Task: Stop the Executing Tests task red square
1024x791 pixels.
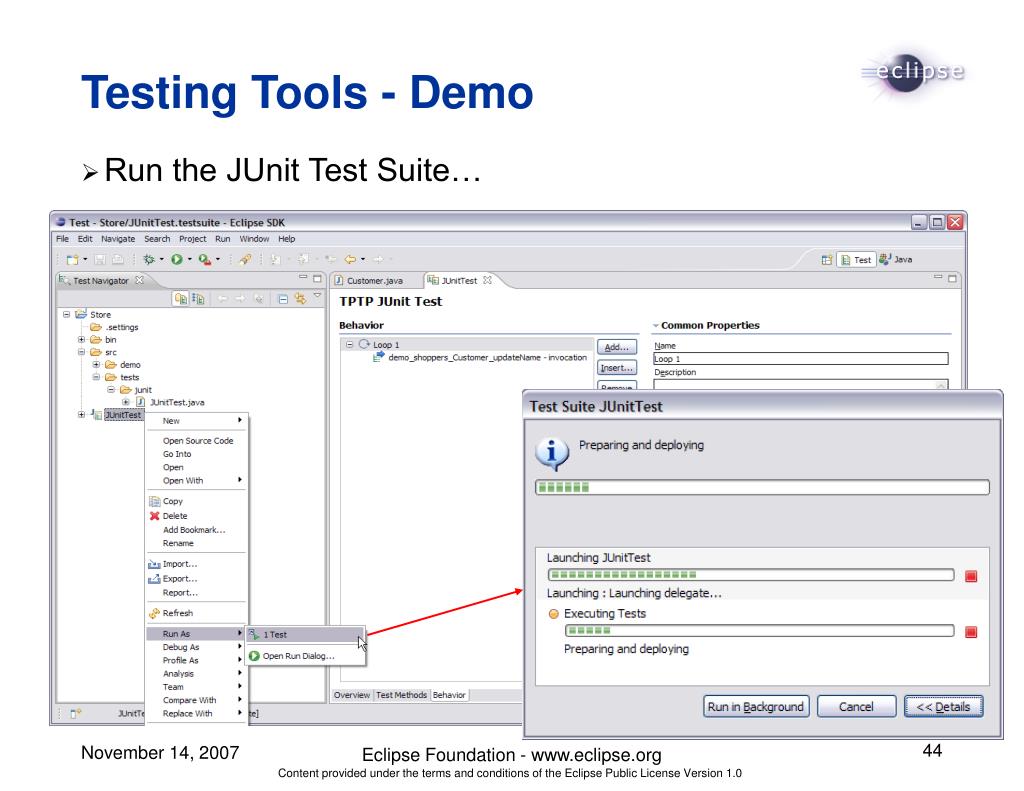Action: [971, 632]
